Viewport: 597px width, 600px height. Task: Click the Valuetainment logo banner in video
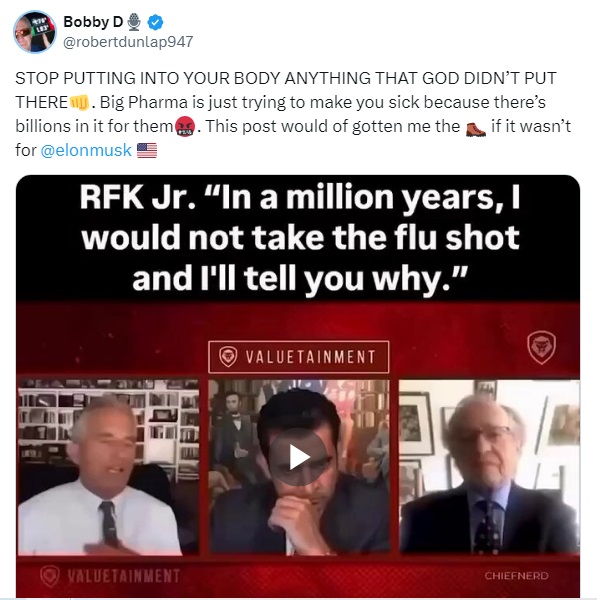[x=299, y=357]
